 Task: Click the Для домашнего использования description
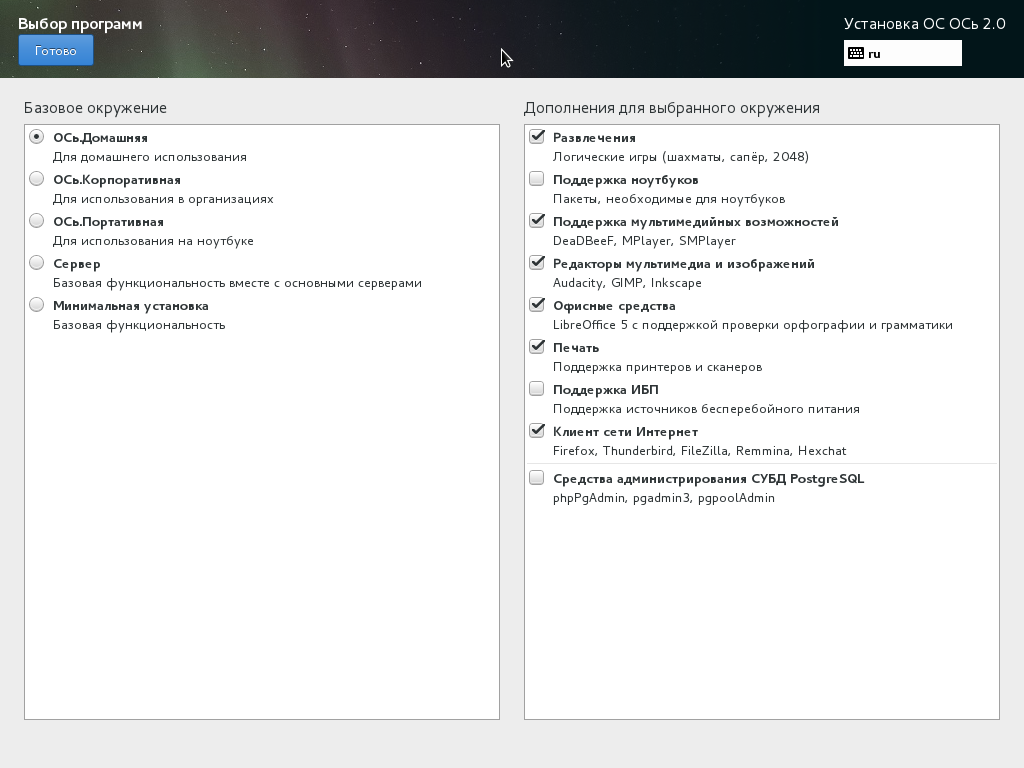click(x=149, y=157)
